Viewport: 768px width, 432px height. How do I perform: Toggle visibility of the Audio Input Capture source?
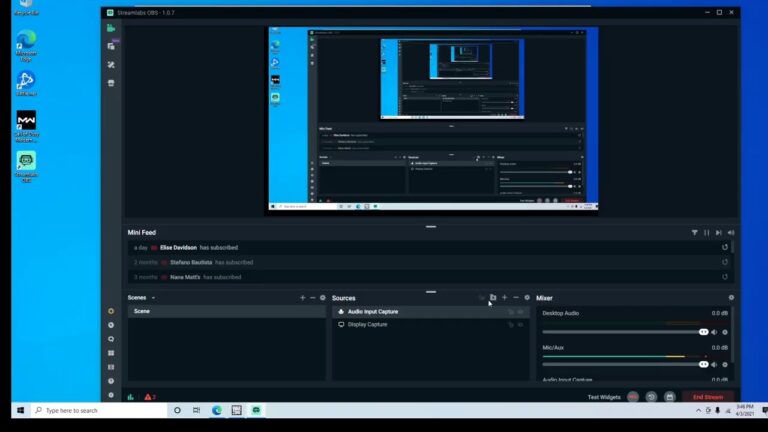coord(521,312)
